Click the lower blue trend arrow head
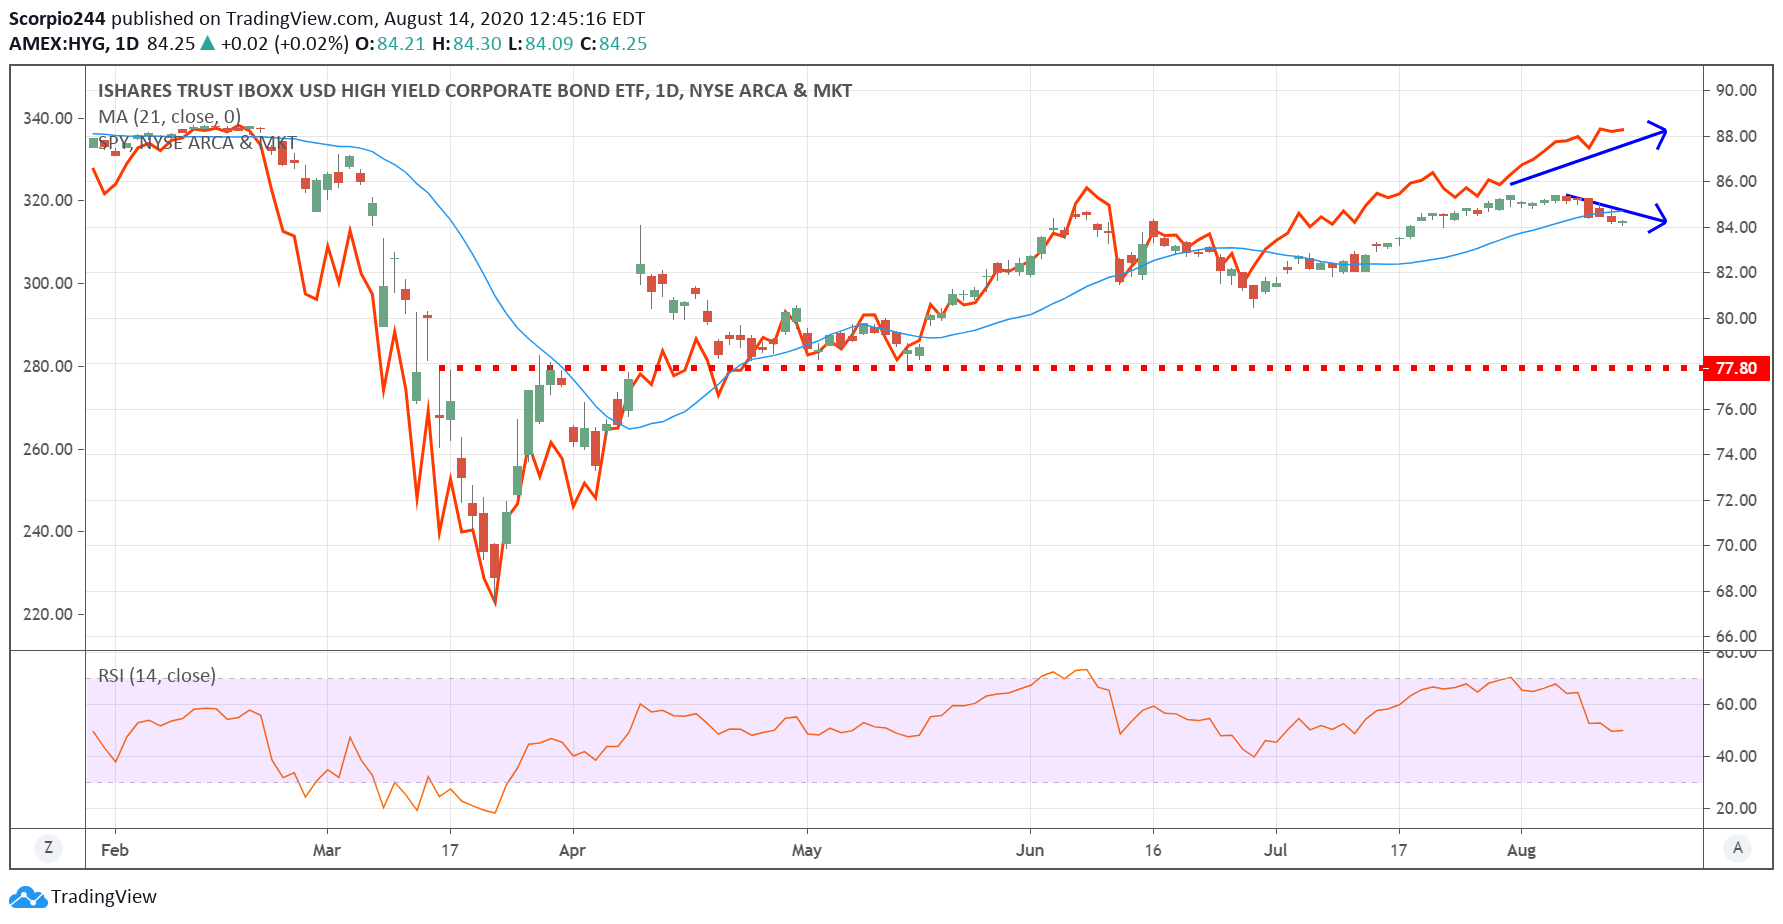Screen dimensions: 1783x924 (x=1659, y=219)
